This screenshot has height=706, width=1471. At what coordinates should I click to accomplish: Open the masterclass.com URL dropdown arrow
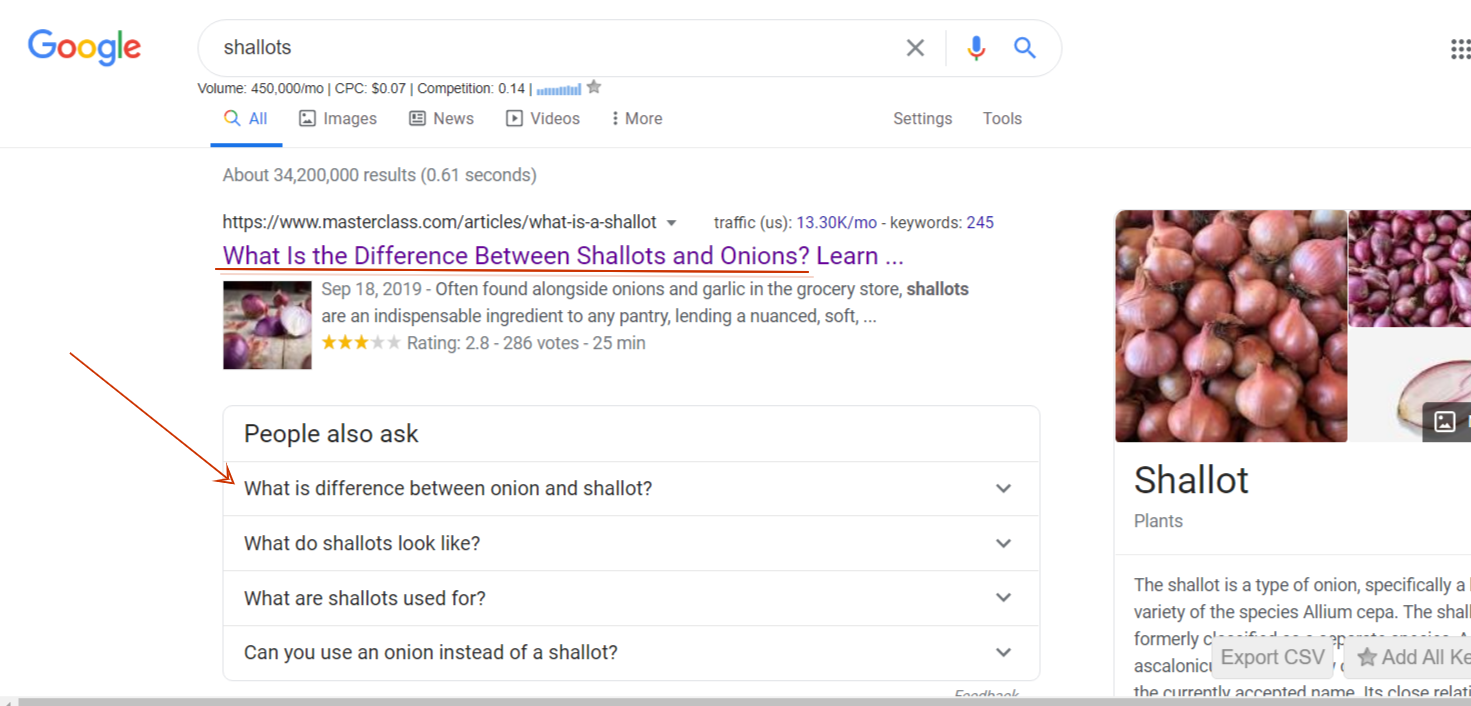[x=672, y=223]
